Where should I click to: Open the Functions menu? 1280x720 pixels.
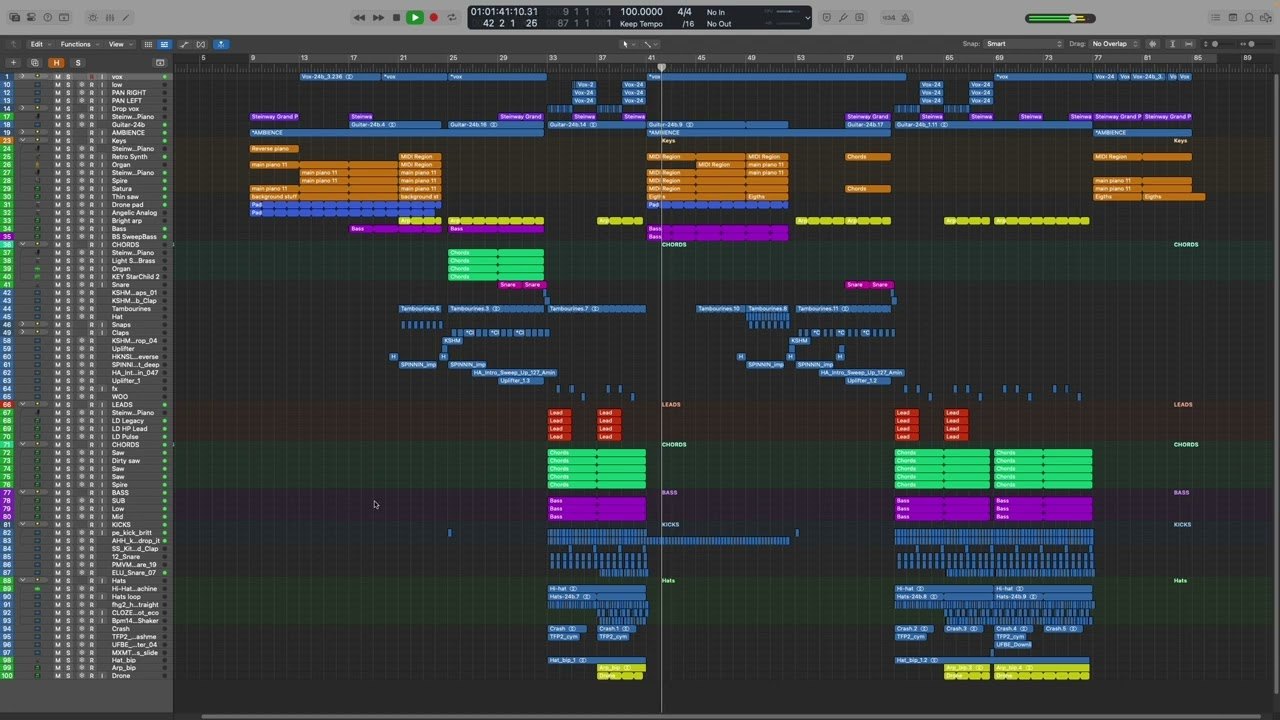tap(78, 44)
